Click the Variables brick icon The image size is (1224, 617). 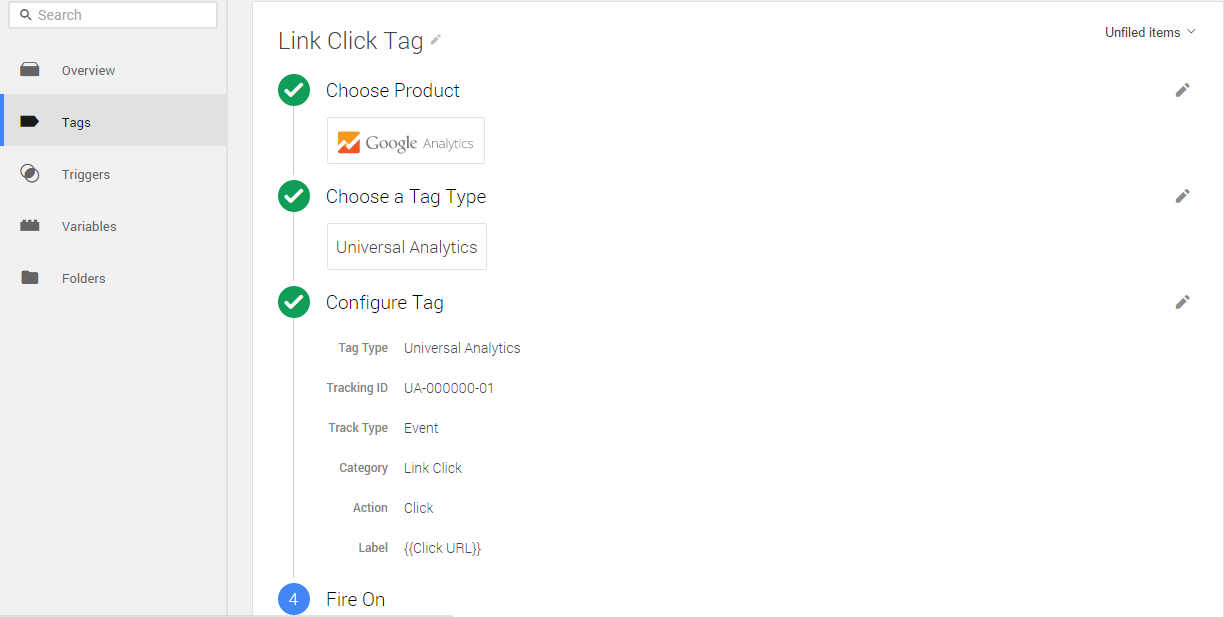click(30, 226)
